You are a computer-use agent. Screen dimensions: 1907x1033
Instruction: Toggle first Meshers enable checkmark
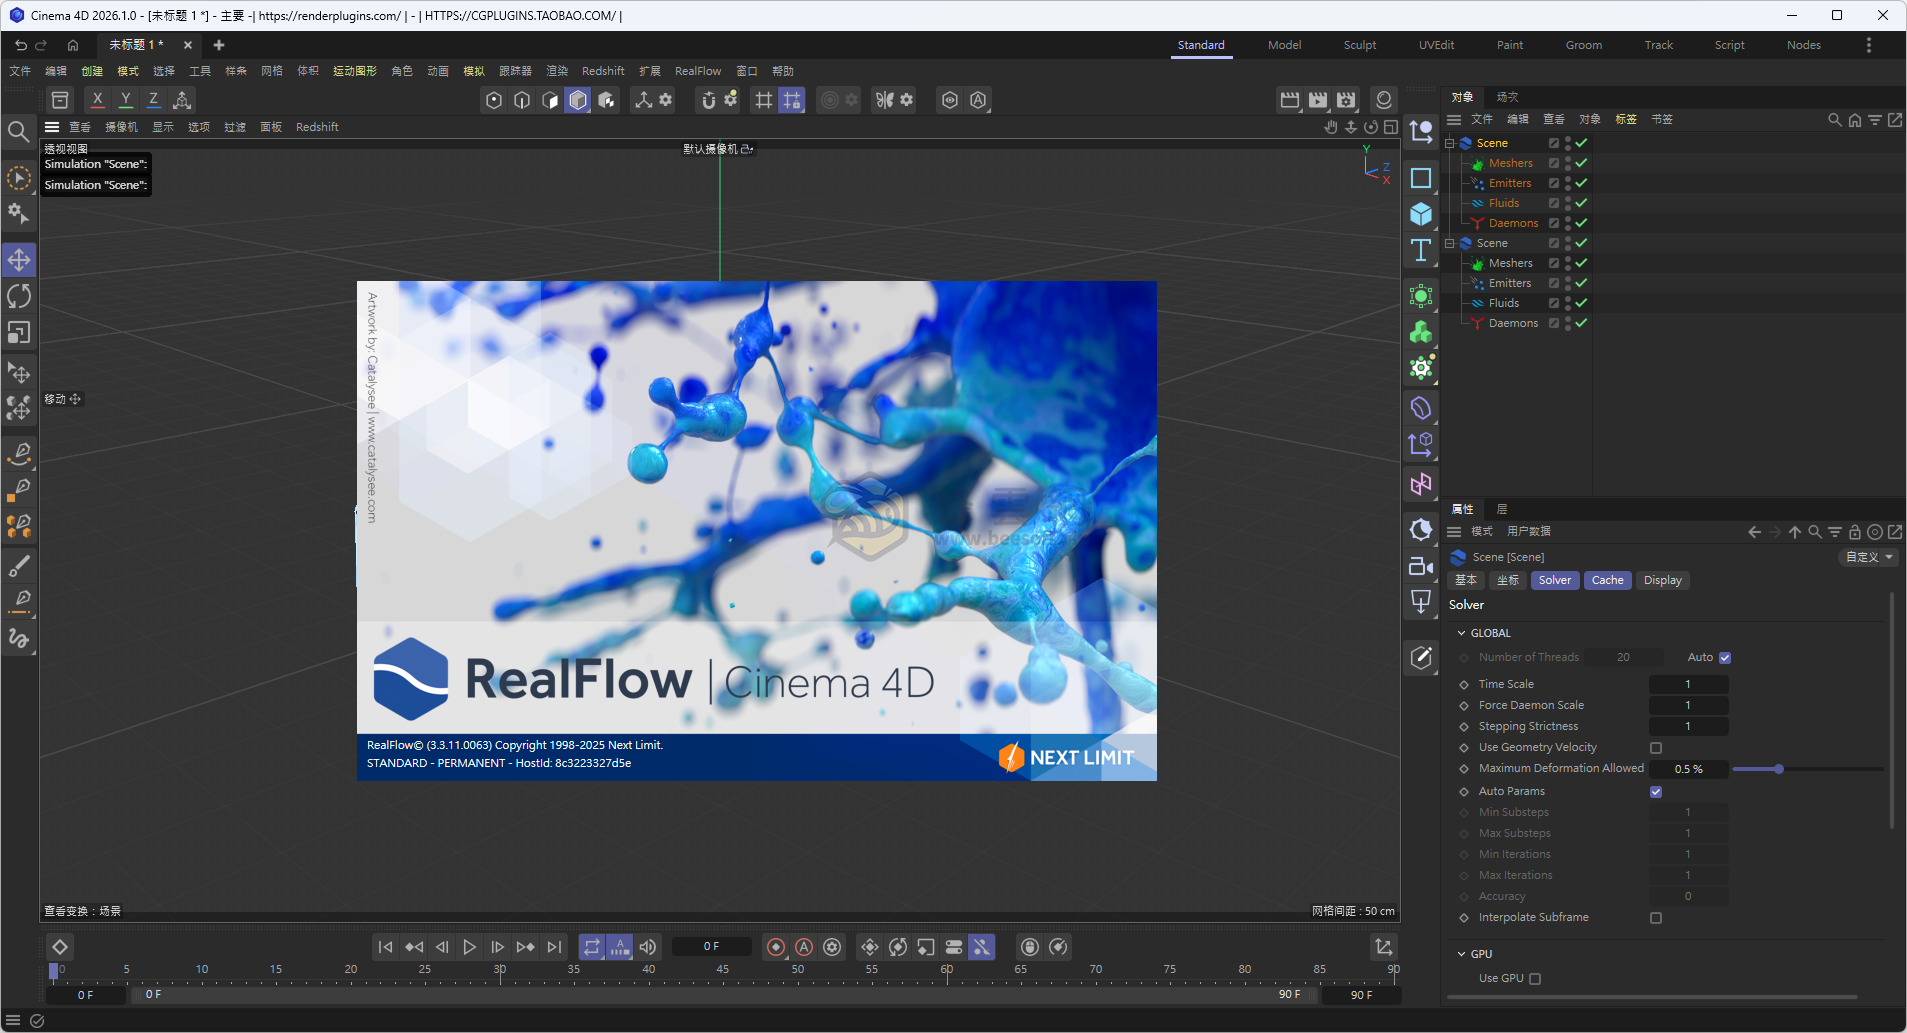click(1581, 163)
